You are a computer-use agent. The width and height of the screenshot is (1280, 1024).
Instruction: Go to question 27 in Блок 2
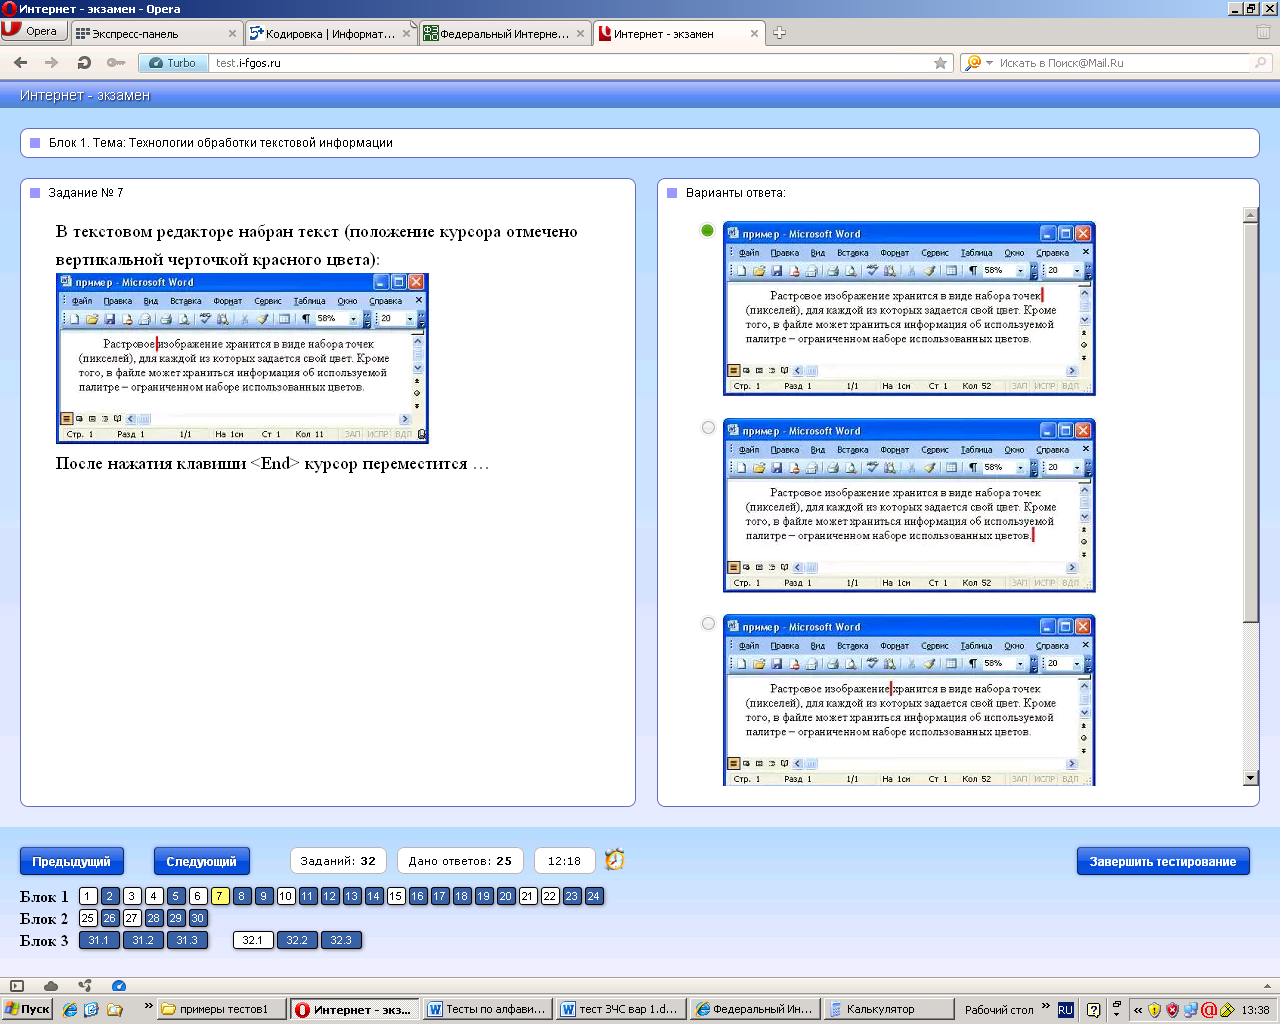point(132,918)
